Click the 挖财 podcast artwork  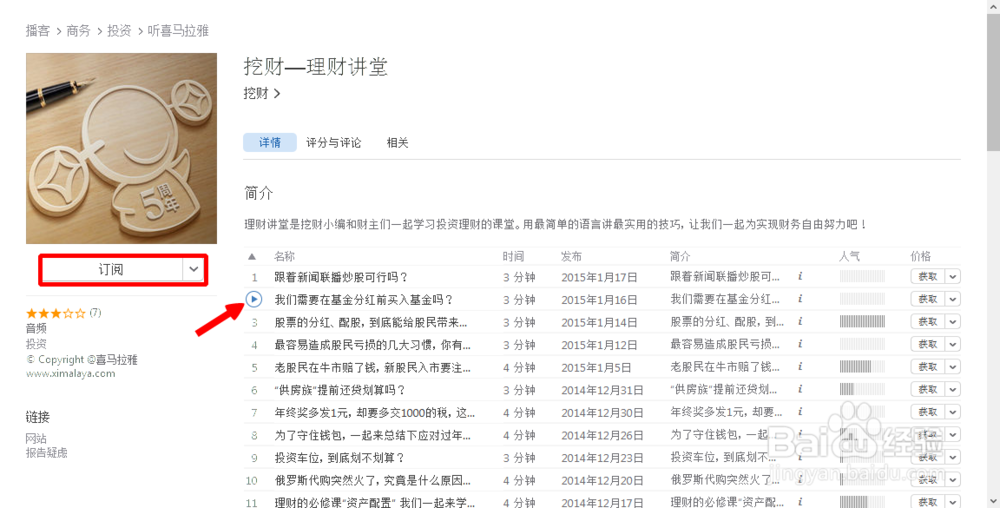tap(121, 149)
